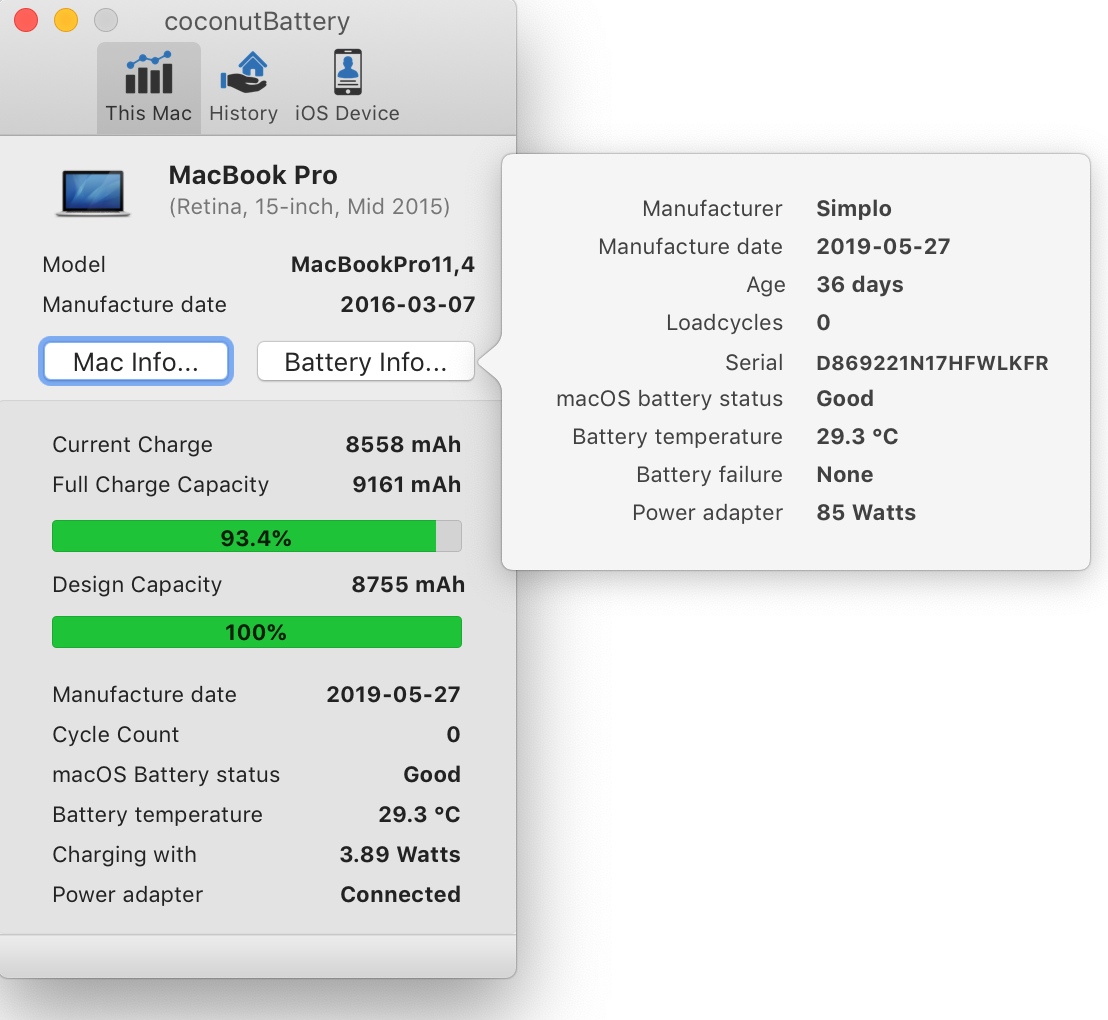Minimize window with the yellow button
Image resolution: width=1108 pixels, height=1020 pixels.
tap(66, 20)
